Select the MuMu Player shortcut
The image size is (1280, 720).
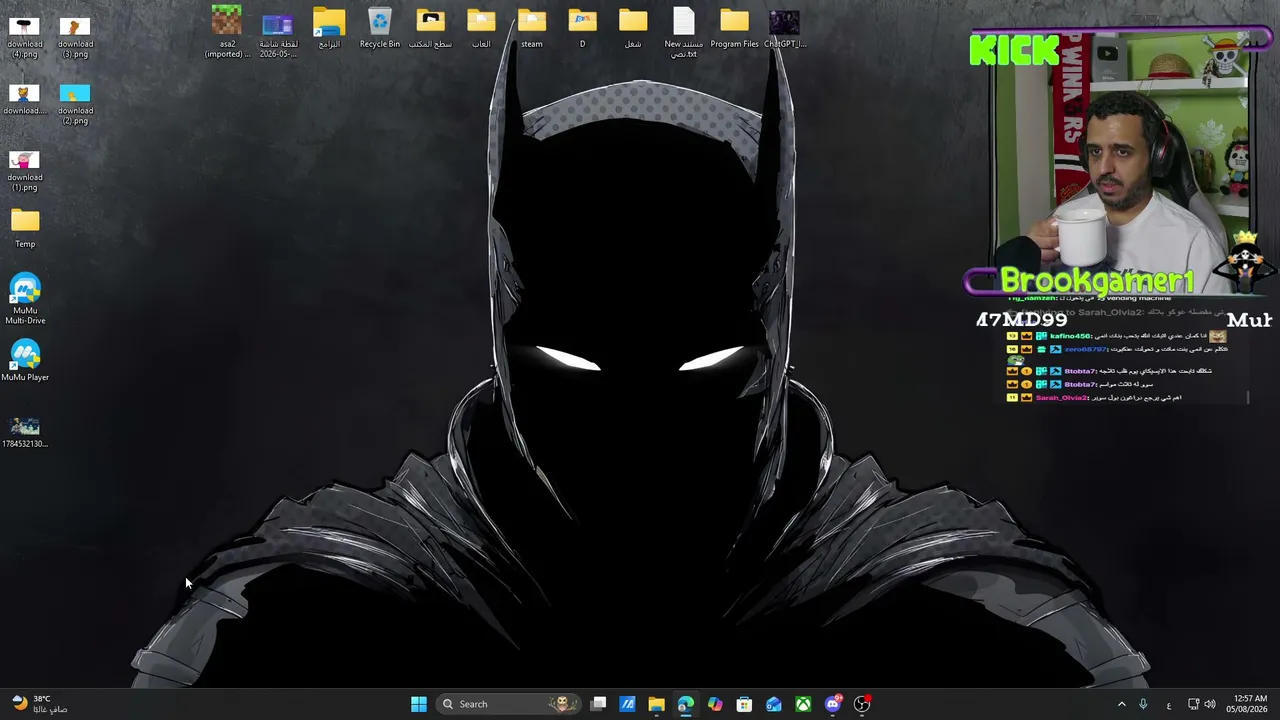click(x=25, y=361)
